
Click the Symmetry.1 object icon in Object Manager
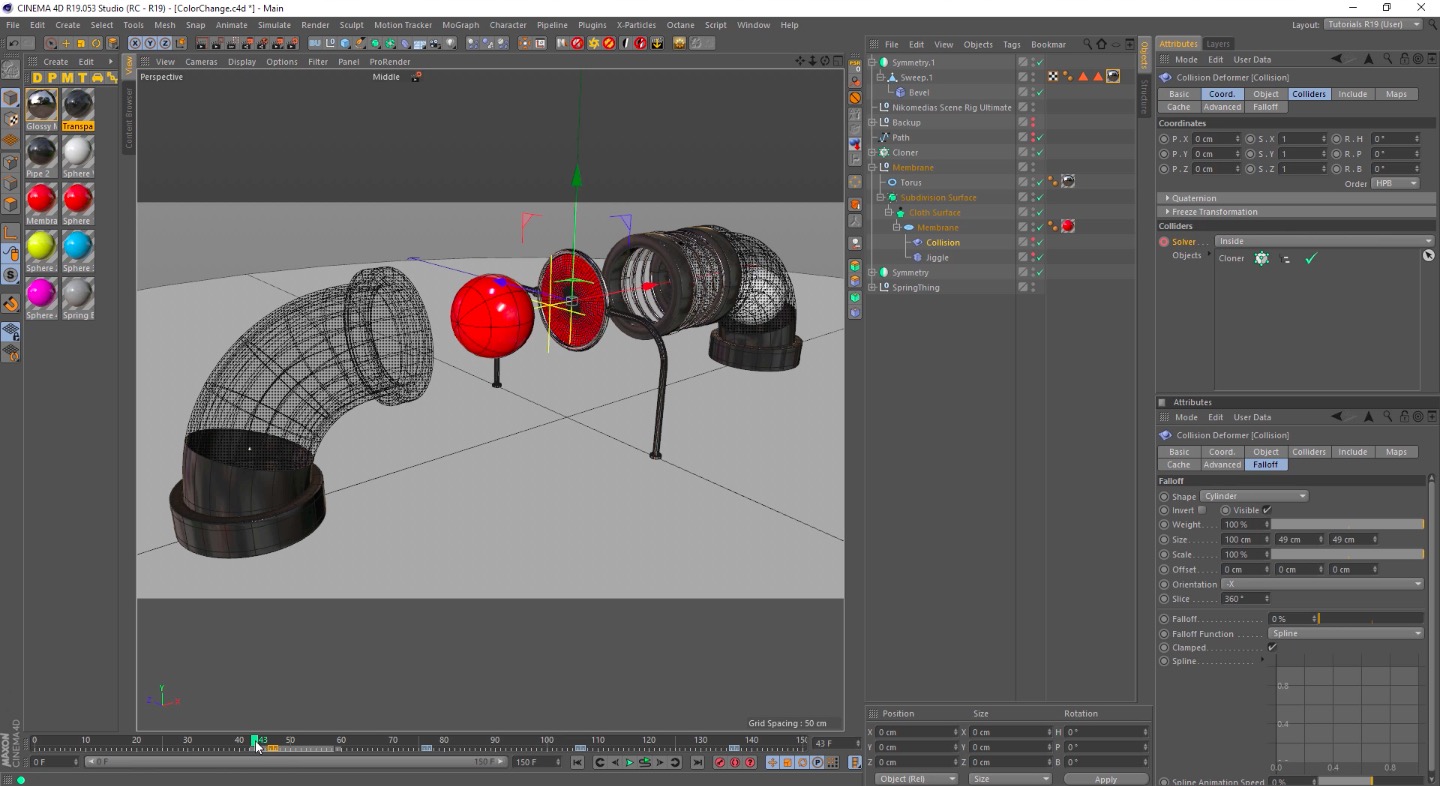pyautogui.click(x=884, y=62)
